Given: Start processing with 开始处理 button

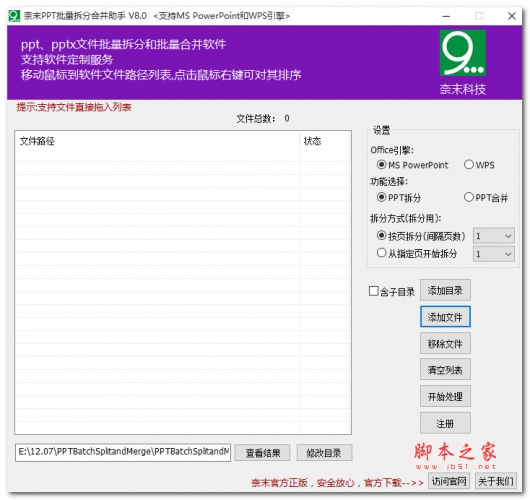Looking at the screenshot, I should pyautogui.click(x=445, y=396).
